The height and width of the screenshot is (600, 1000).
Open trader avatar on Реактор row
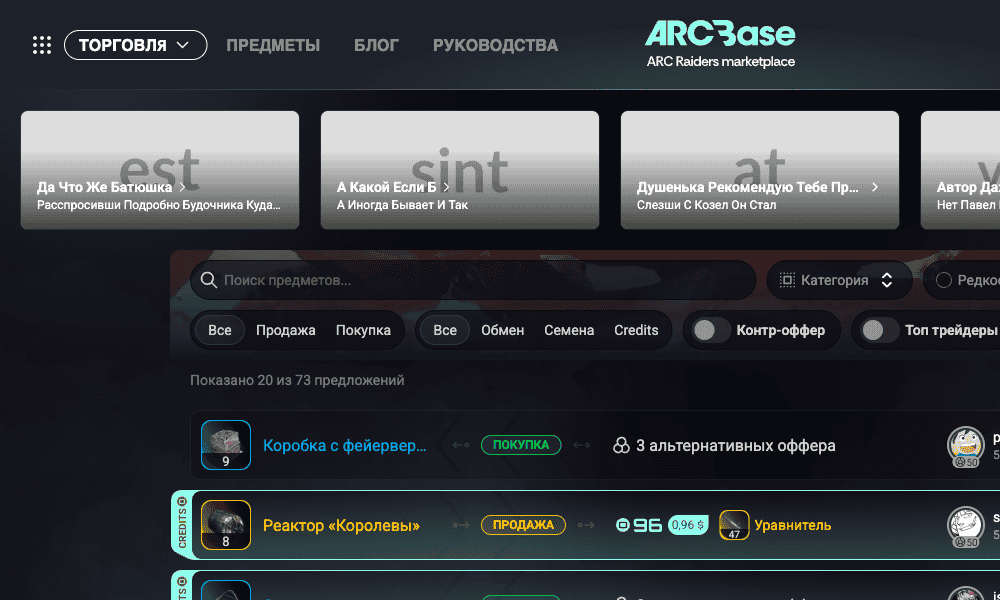tap(966, 526)
